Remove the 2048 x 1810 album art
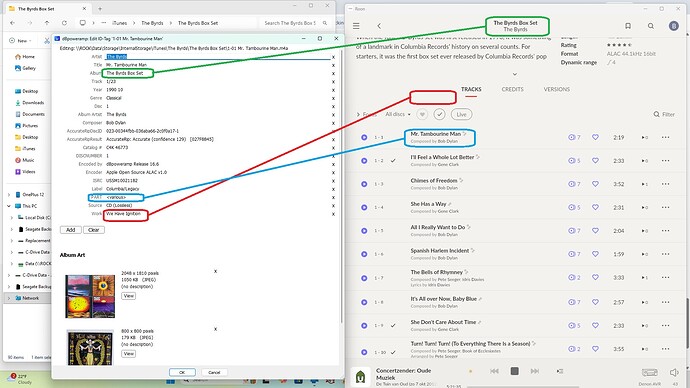This screenshot has height=388, width=690. click(x=216, y=271)
